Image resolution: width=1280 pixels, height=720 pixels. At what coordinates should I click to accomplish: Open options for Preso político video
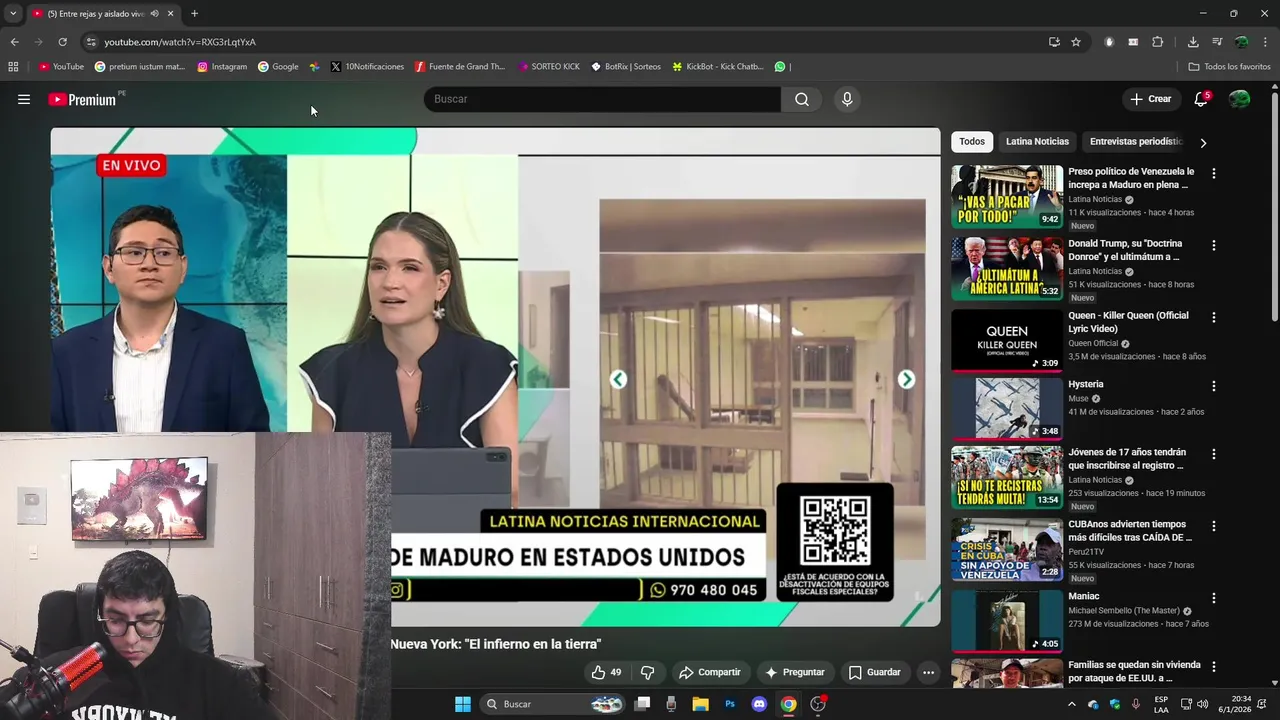point(1214,173)
